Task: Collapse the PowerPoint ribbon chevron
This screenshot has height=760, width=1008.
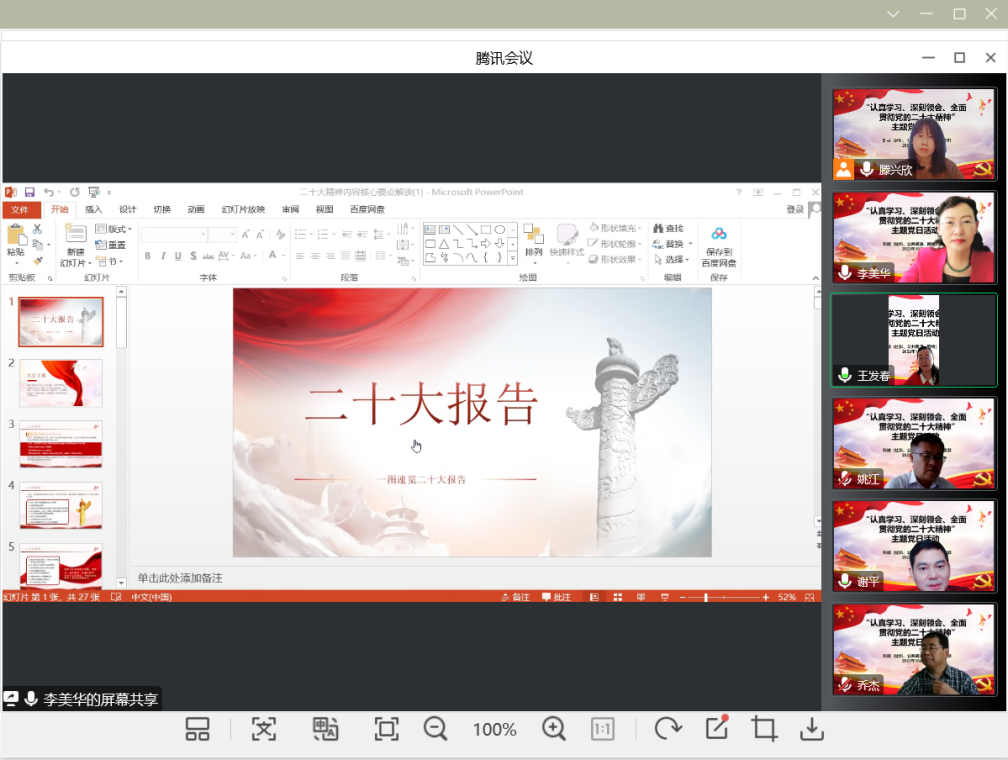Action: point(815,278)
